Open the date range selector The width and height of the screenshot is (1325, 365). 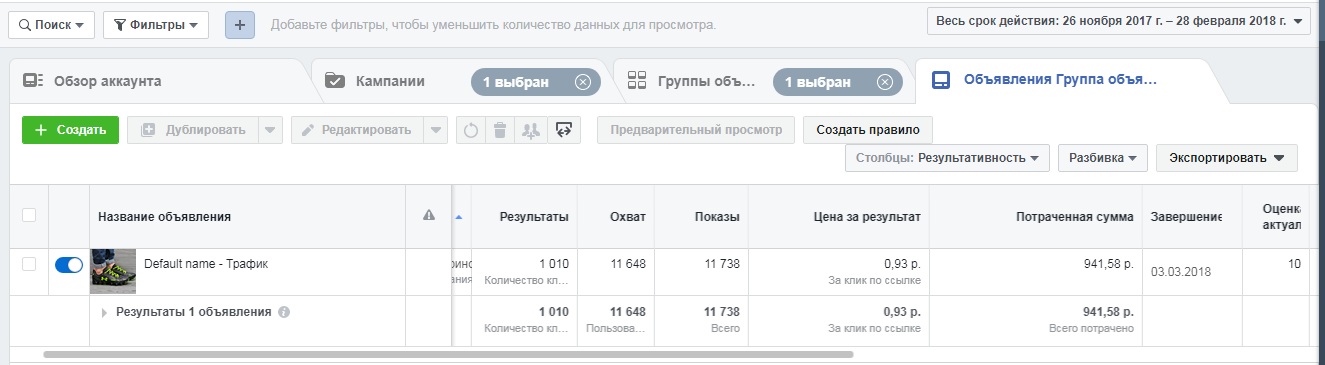tap(1119, 21)
